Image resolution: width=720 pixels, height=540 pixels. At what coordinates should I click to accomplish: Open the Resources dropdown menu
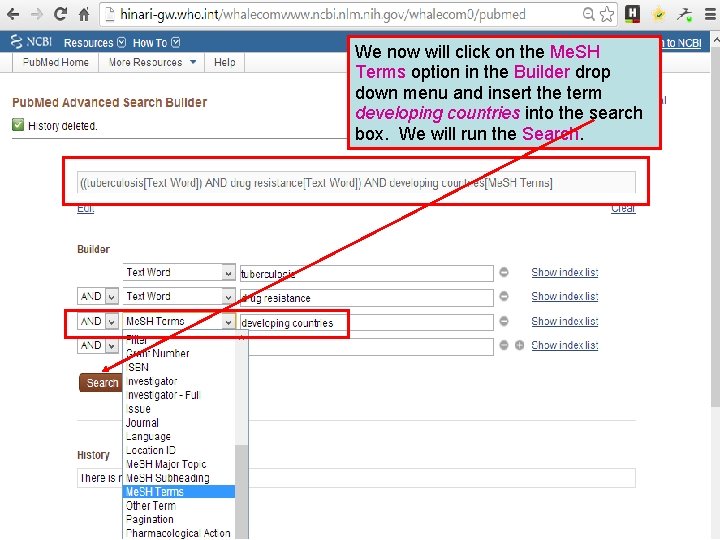pos(95,43)
